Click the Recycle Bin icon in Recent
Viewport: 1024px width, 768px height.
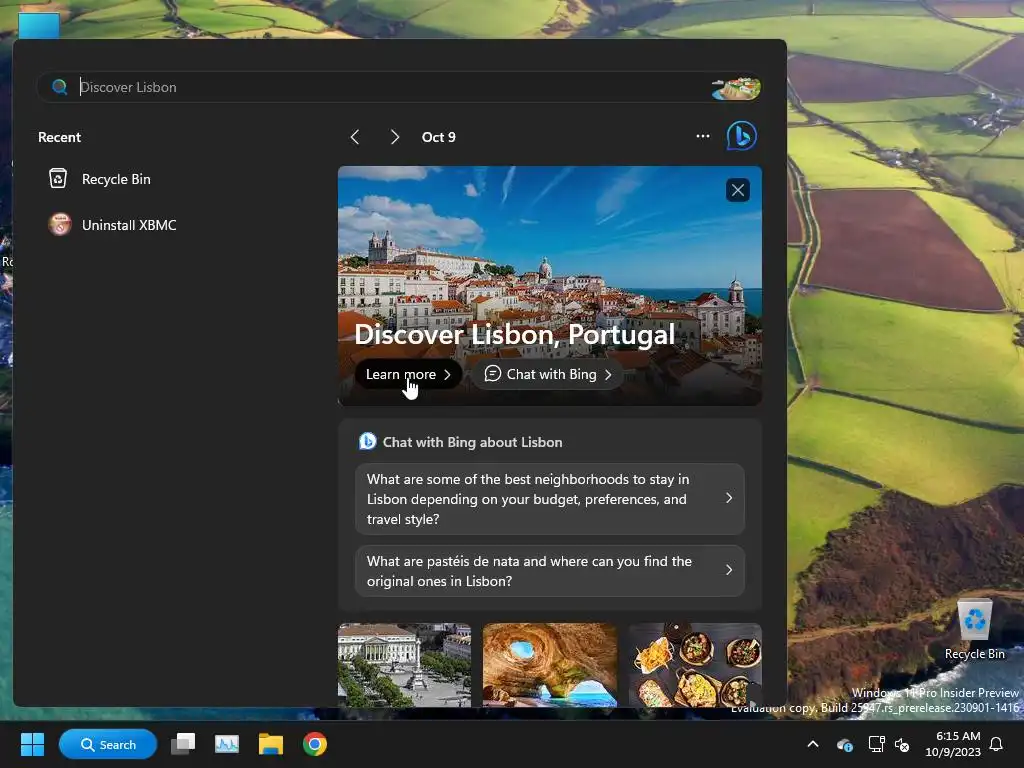coord(58,178)
